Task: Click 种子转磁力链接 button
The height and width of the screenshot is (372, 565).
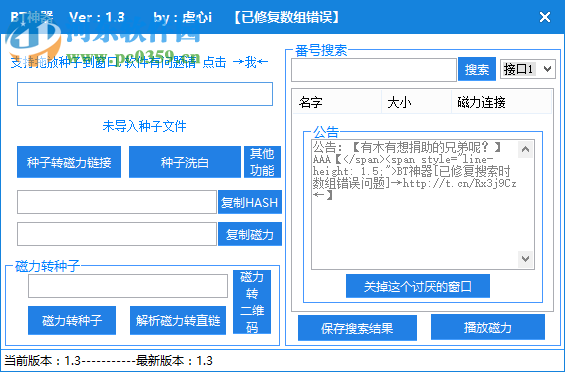Action: pos(69,162)
